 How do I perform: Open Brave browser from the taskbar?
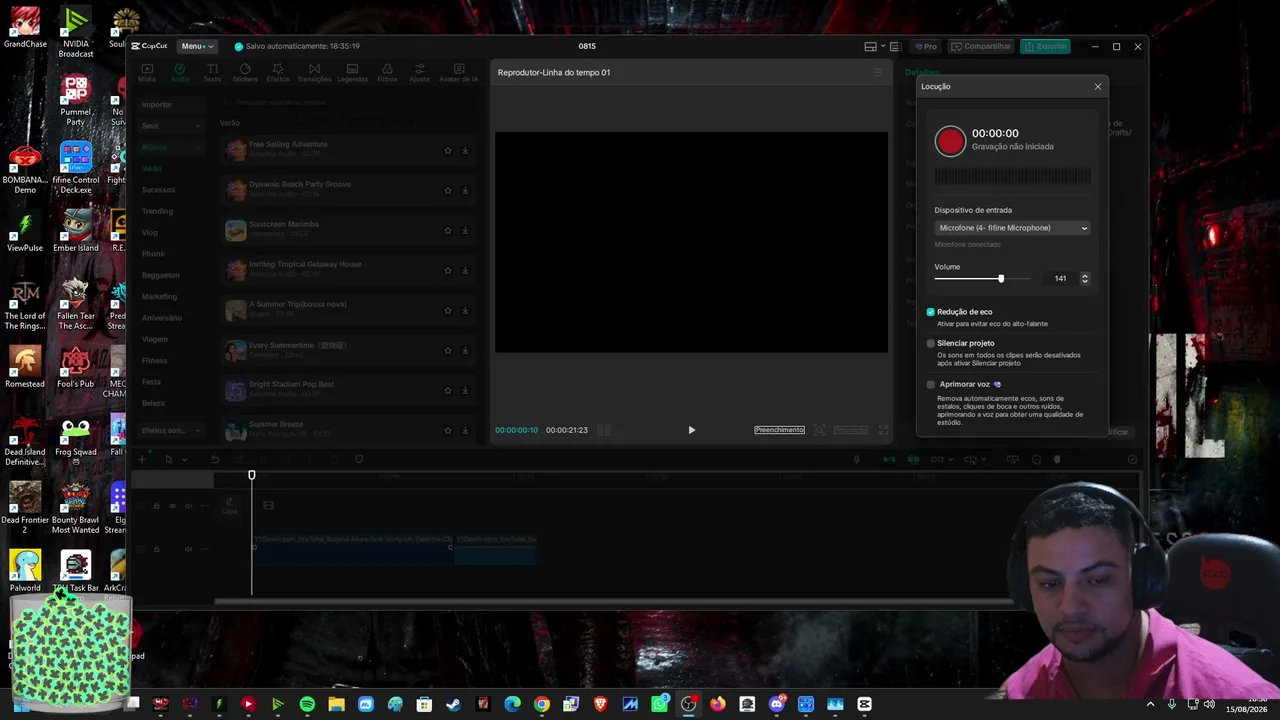coord(600,704)
